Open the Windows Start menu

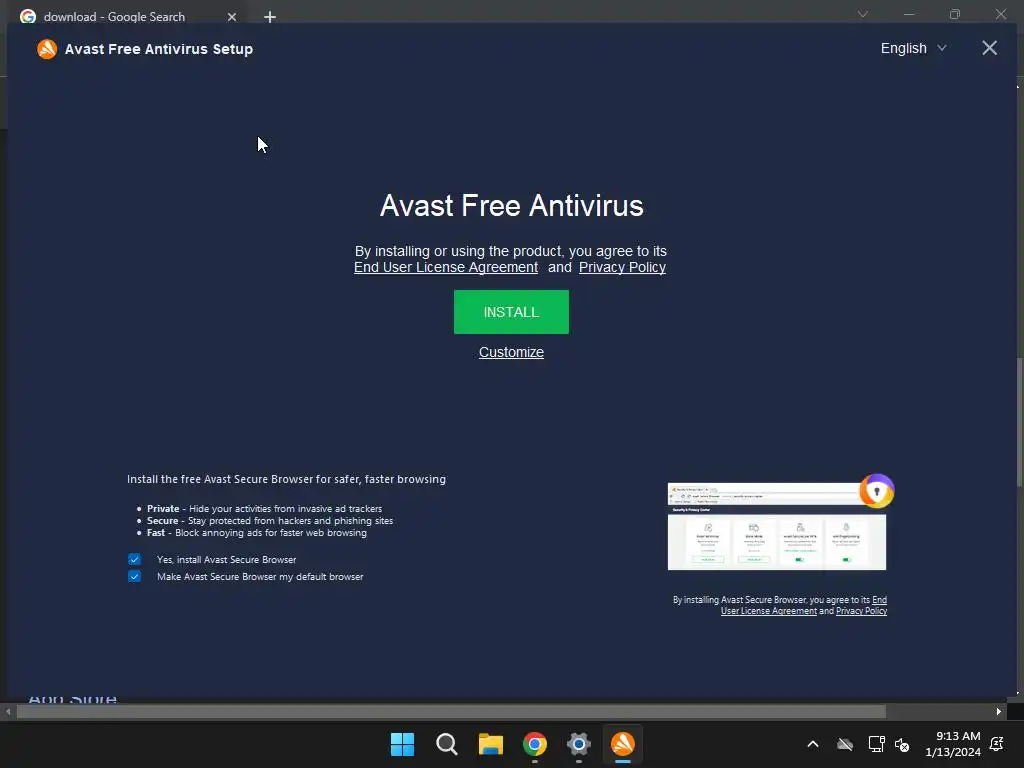(x=402, y=744)
